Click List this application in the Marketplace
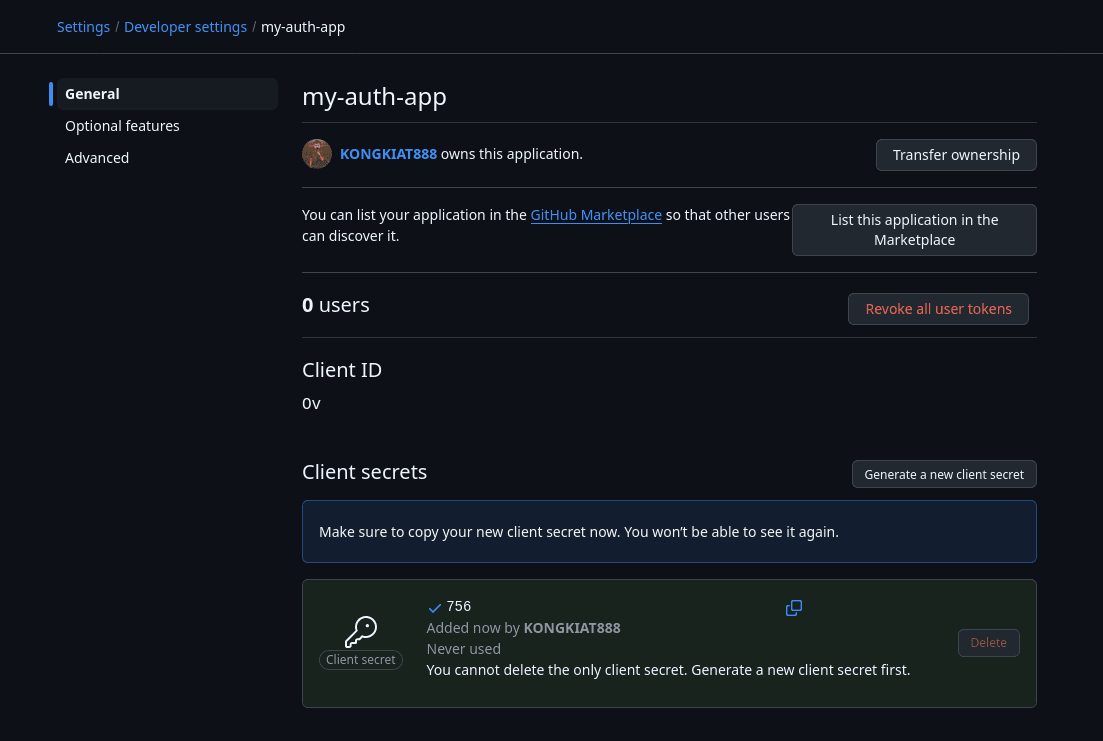 pos(913,229)
